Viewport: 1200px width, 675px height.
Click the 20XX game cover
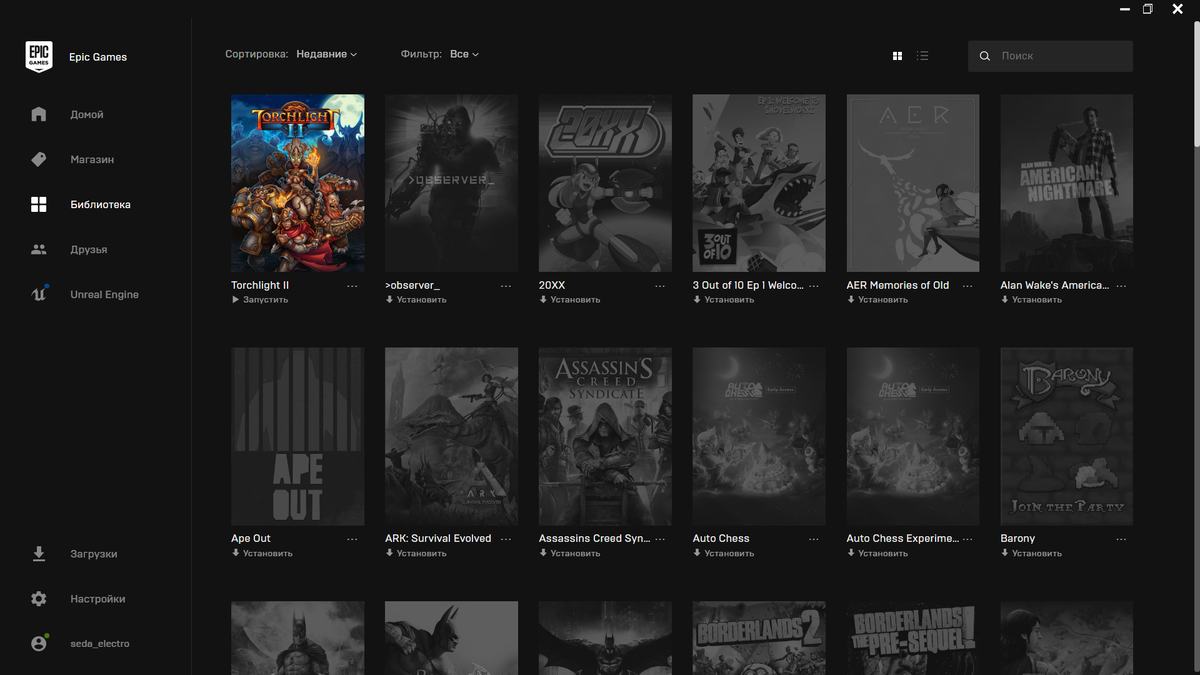pos(606,183)
